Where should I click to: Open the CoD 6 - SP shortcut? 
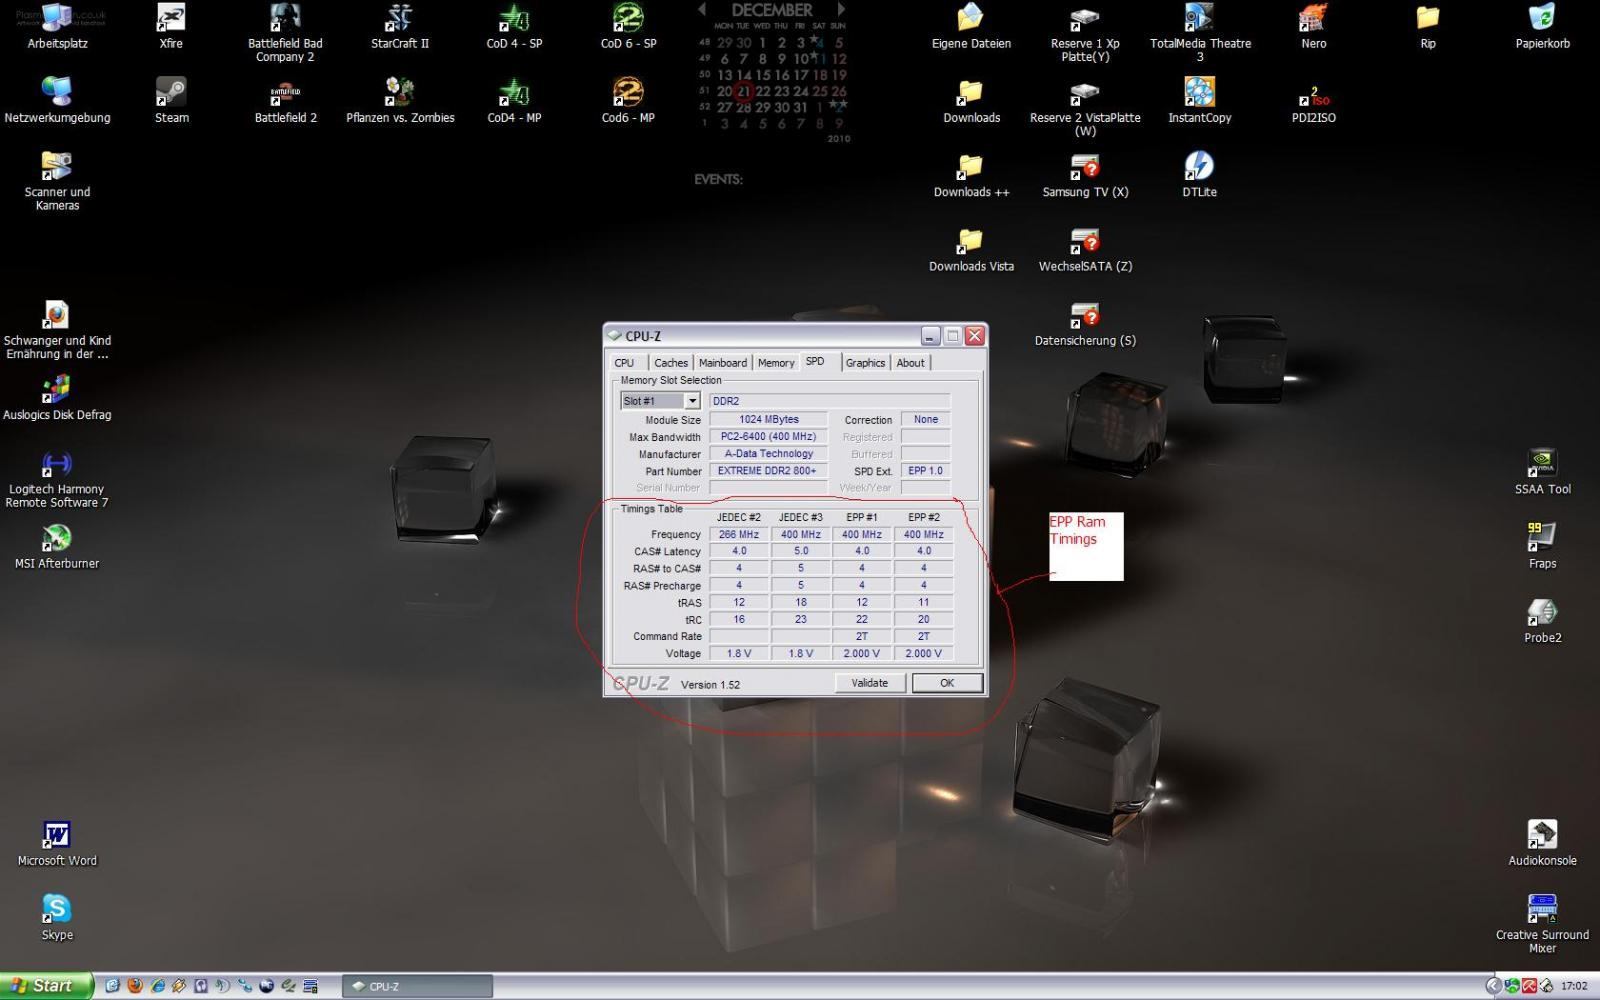628,27
